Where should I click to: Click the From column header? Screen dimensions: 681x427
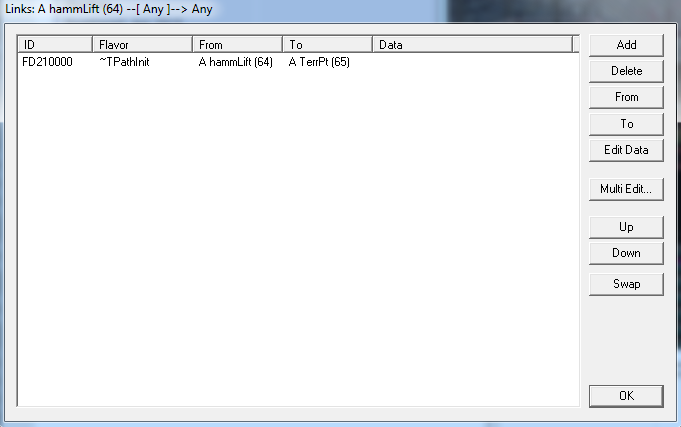tap(236, 45)
